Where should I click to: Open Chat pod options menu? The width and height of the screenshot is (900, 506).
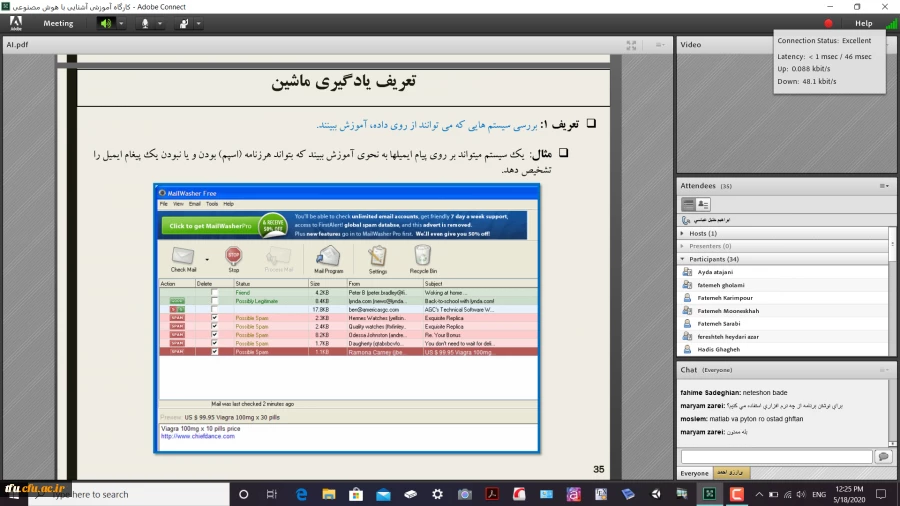(x=885, y=370)
